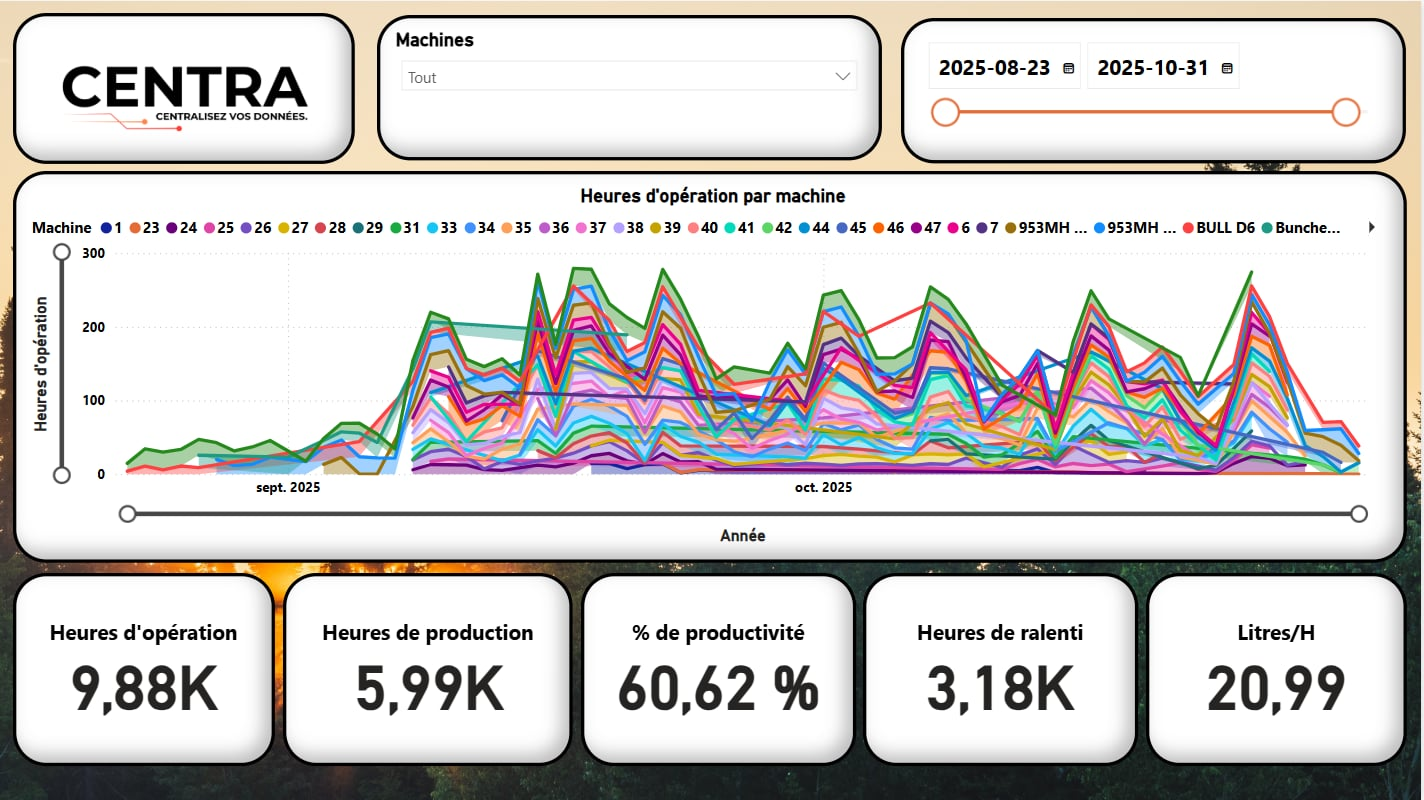Click bottom handle of the vertical axis zoom slider

coord(62,474)
